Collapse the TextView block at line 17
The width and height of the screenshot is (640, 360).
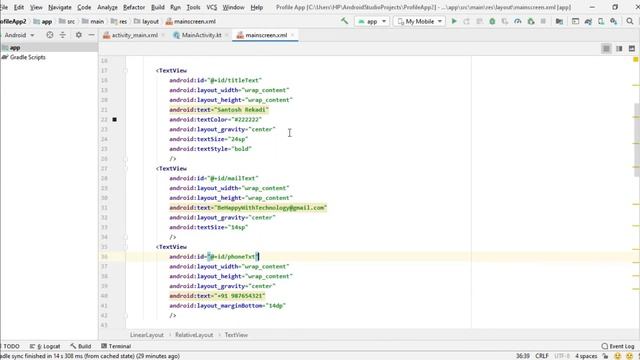point(126,71)
